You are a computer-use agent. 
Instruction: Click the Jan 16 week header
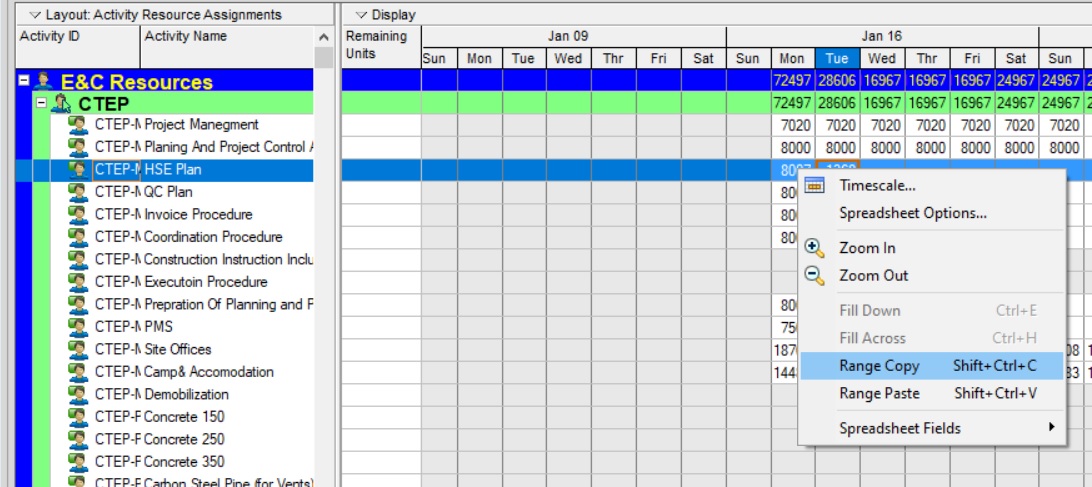pos(882,36)
